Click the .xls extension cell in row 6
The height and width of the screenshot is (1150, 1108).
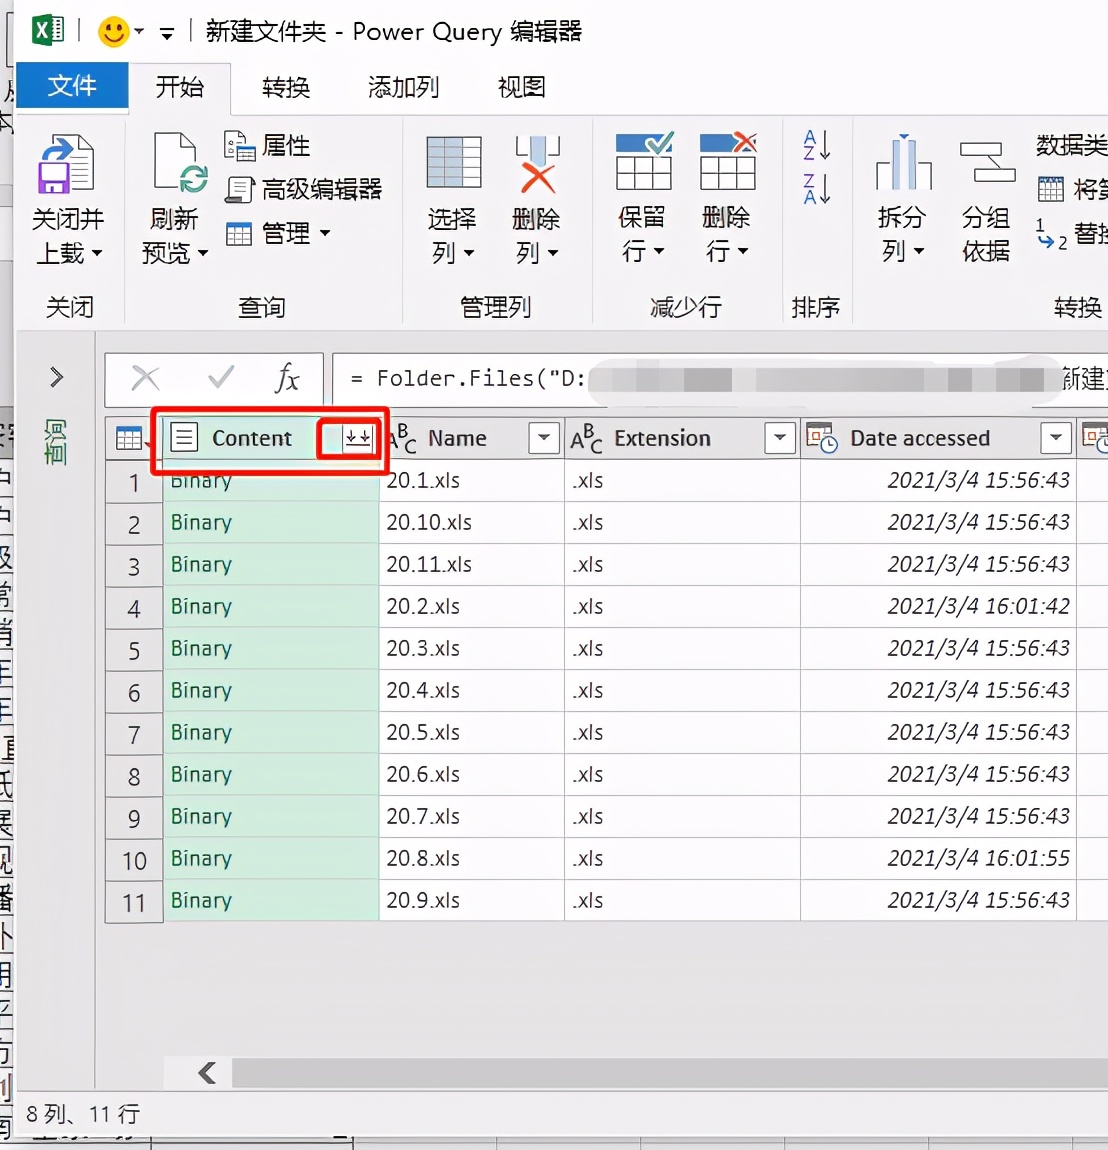[x=682, y=691]
